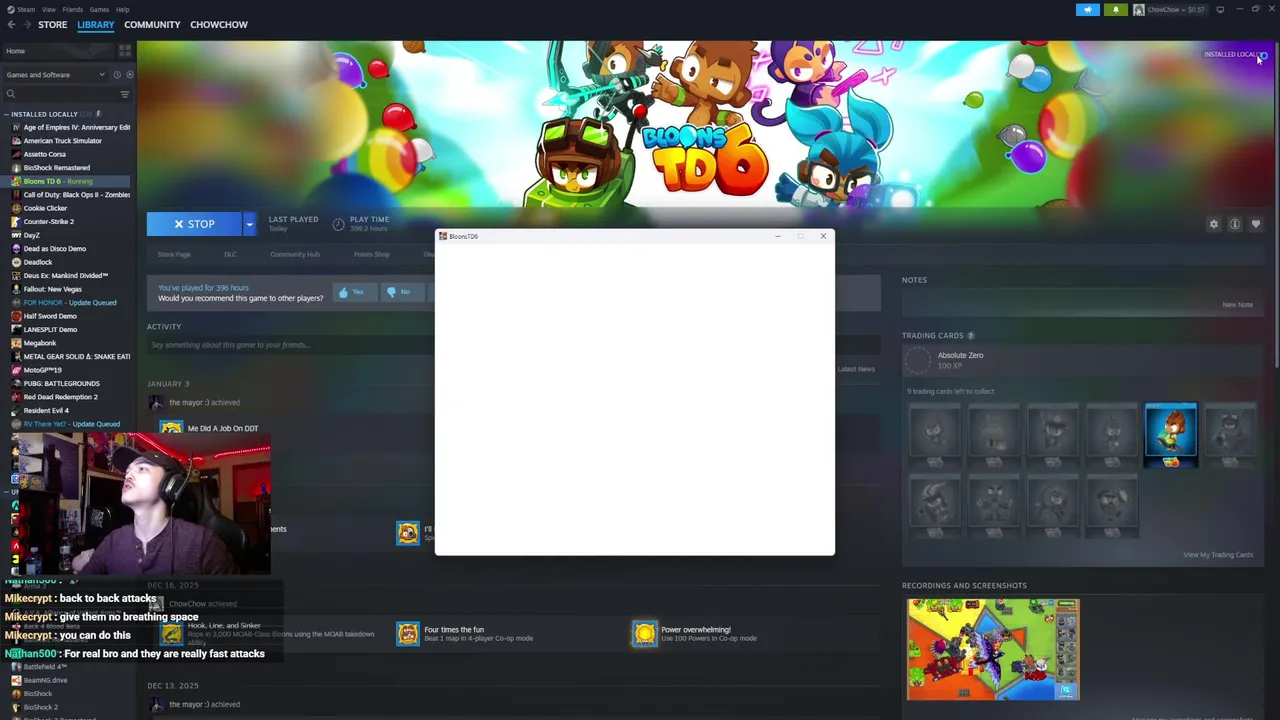Click the Me Did A Job On DDT achievement icon
This screenshot has height=720, width=1280.
click(171, 428)
